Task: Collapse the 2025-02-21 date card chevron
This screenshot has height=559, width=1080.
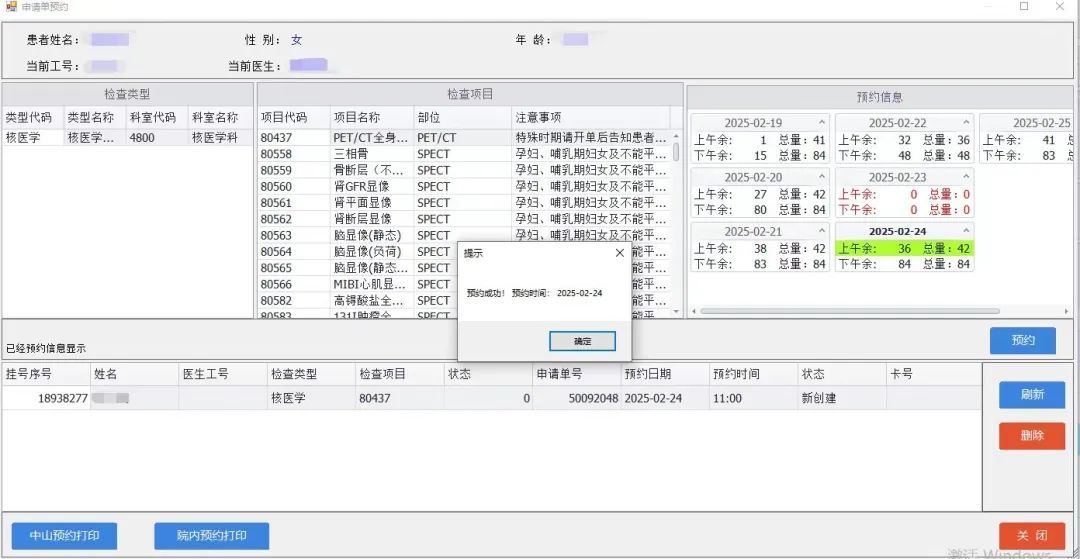Action: coord(822,231)
